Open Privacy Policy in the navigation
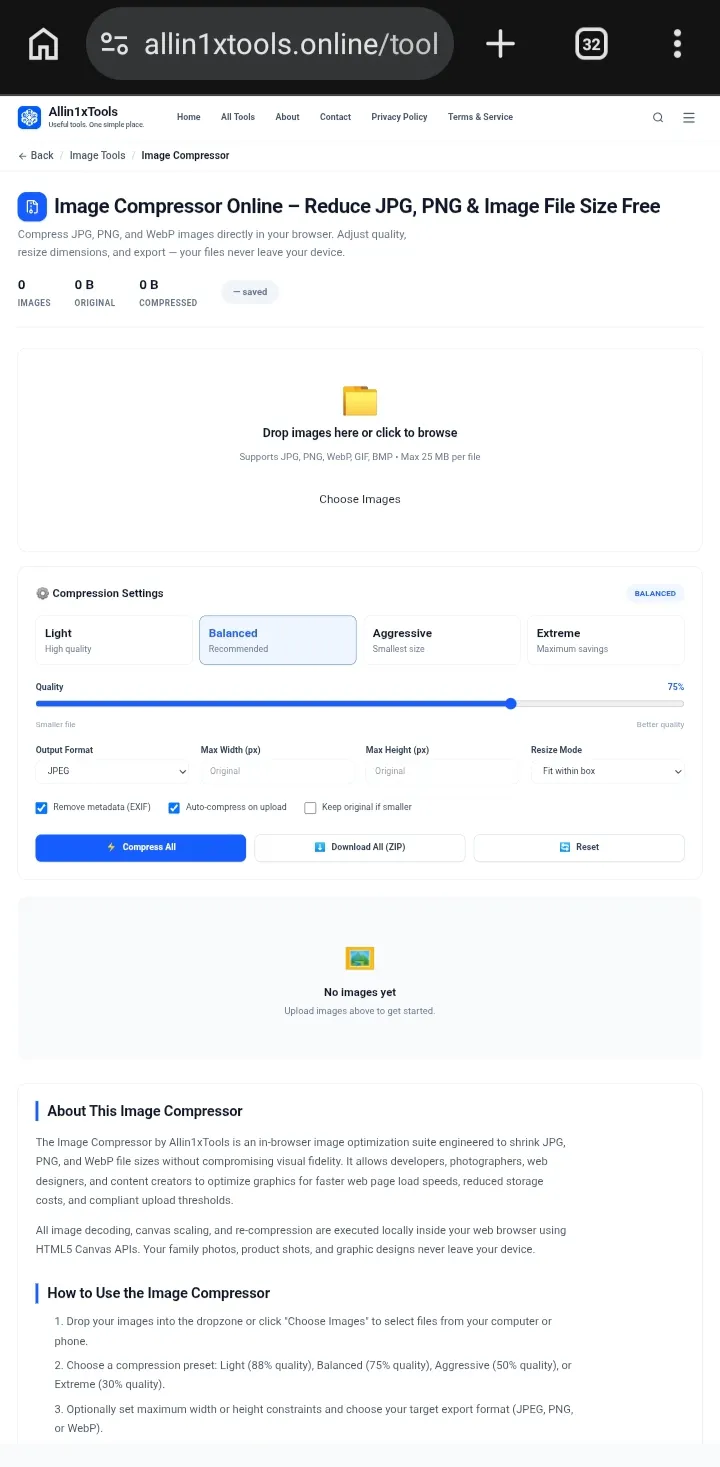The width and height of the screenshot is (720, 1467). [399, 117]
